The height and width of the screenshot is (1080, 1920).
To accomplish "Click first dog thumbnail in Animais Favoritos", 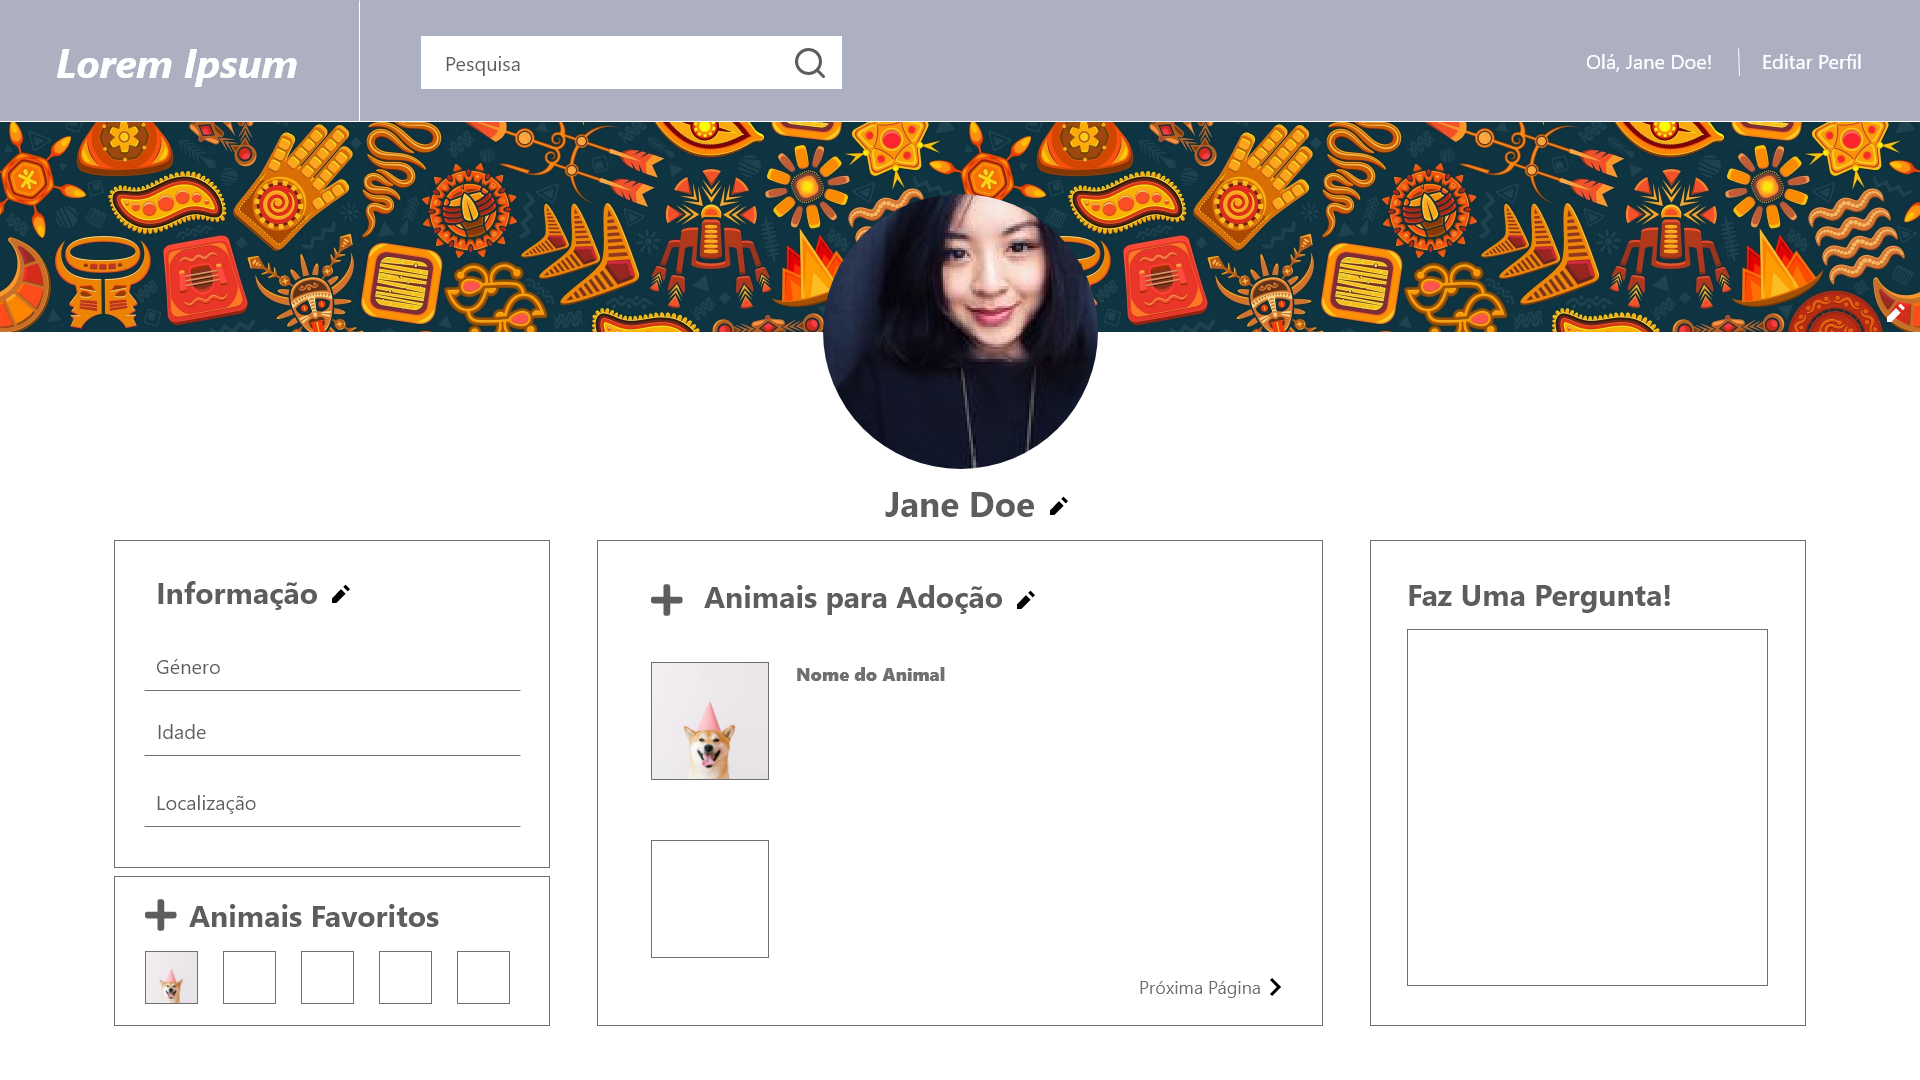I will 171,977.
